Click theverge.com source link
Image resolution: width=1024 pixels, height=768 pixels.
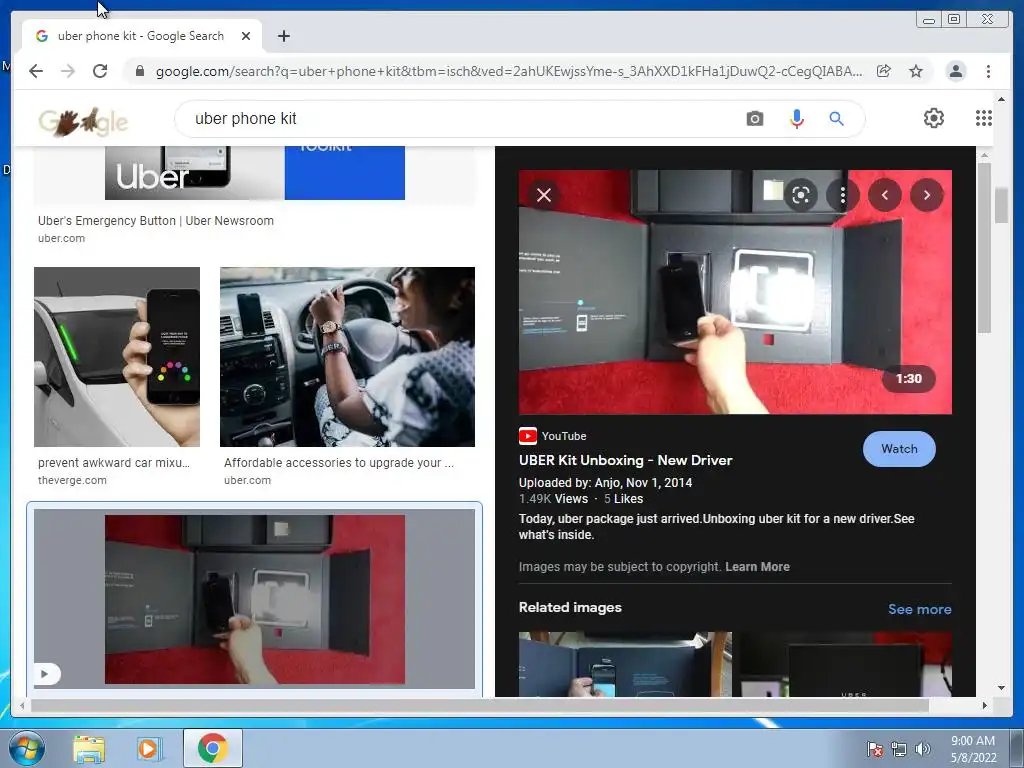(72, 480)
